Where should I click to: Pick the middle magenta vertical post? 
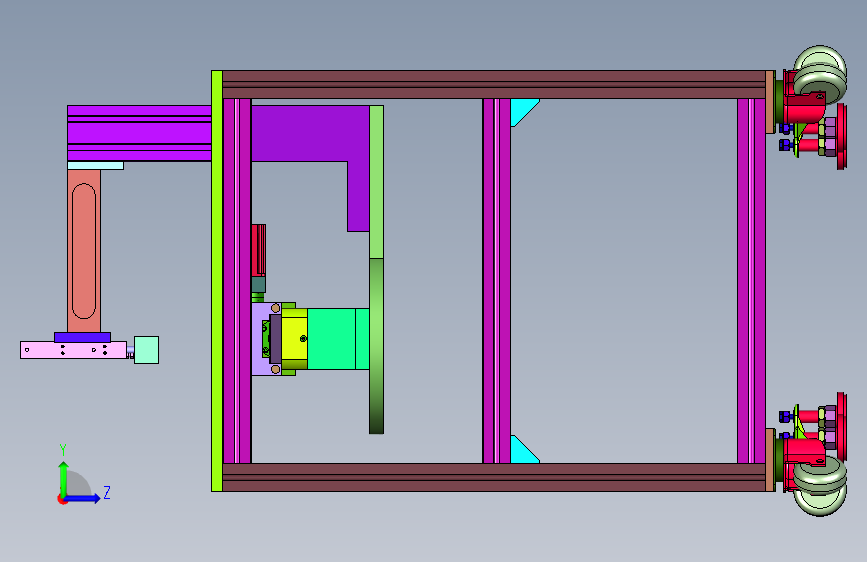(x=497, y=281)
